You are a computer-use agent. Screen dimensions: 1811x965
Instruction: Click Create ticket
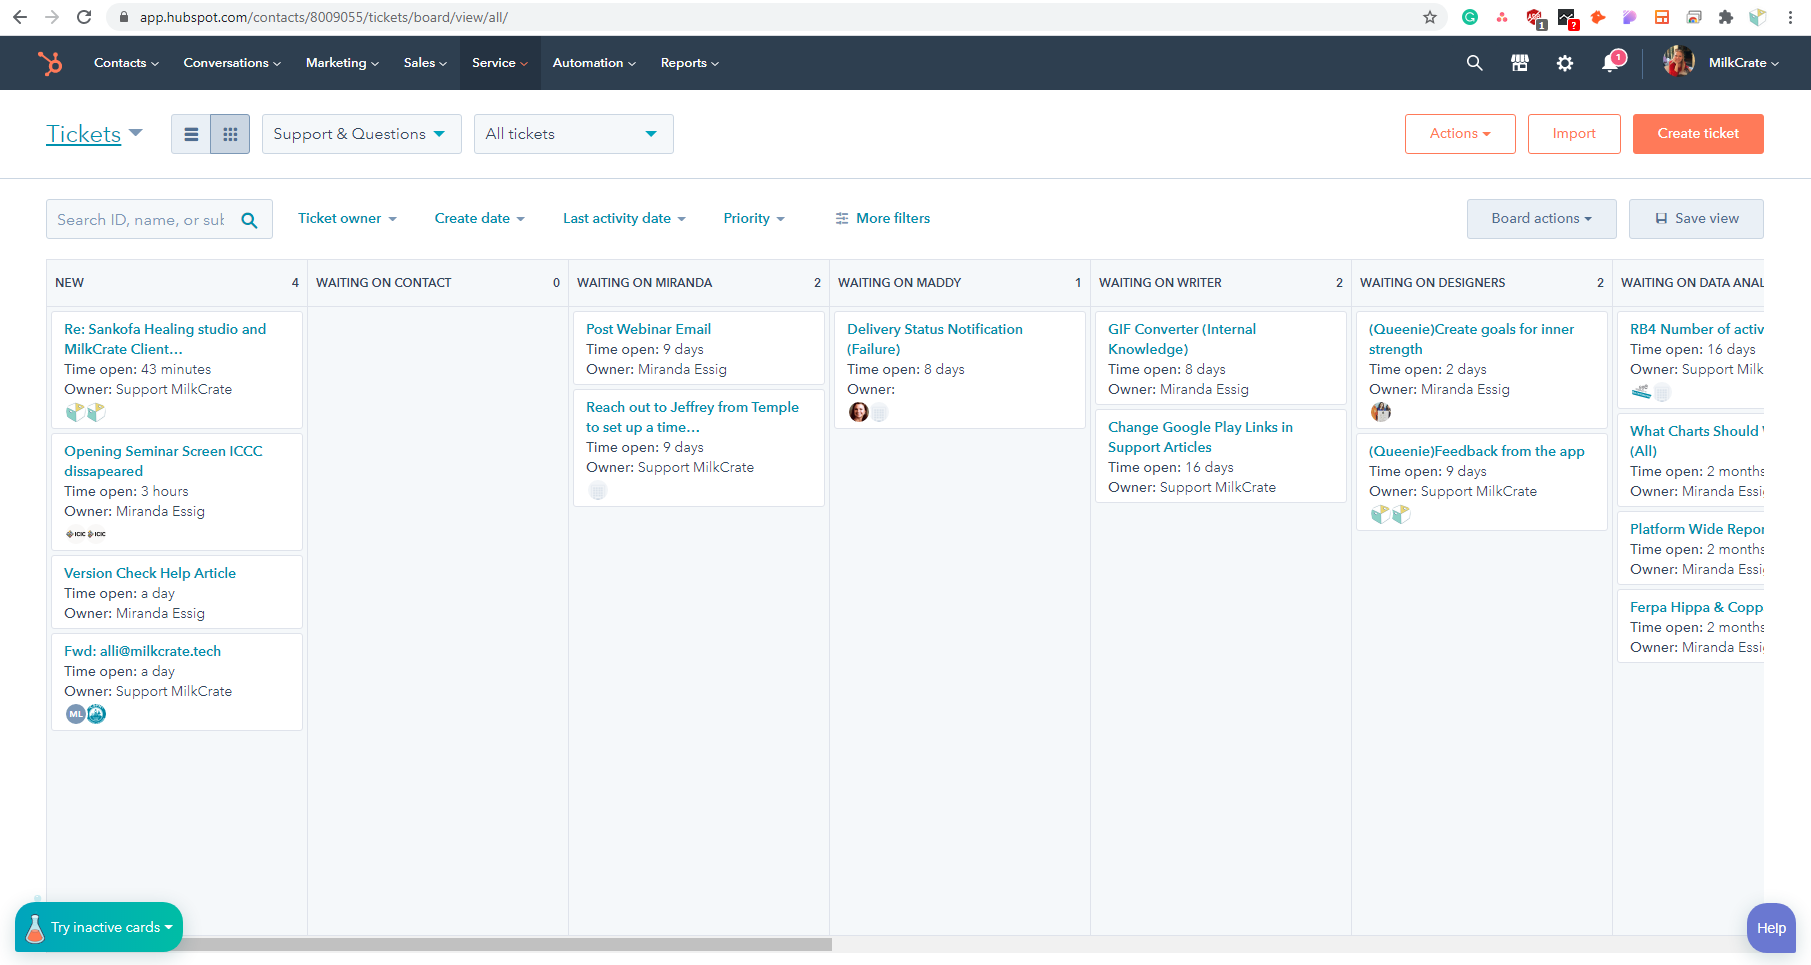[x=1698, y=134]
